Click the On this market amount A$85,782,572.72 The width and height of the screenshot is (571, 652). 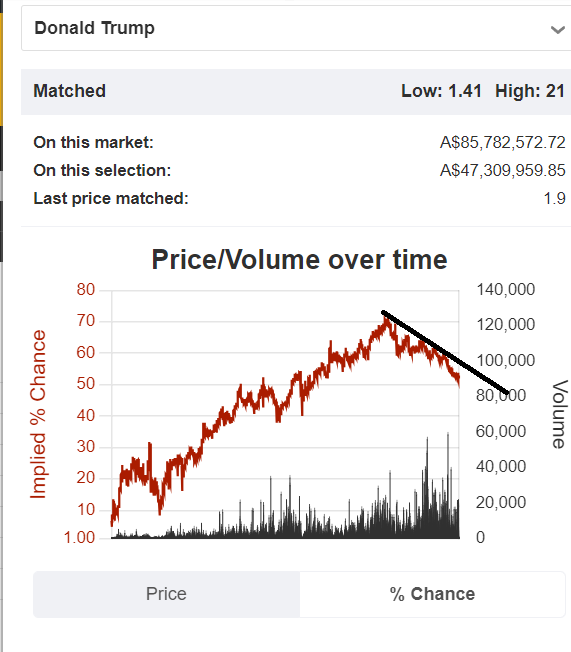click(502, 142)
